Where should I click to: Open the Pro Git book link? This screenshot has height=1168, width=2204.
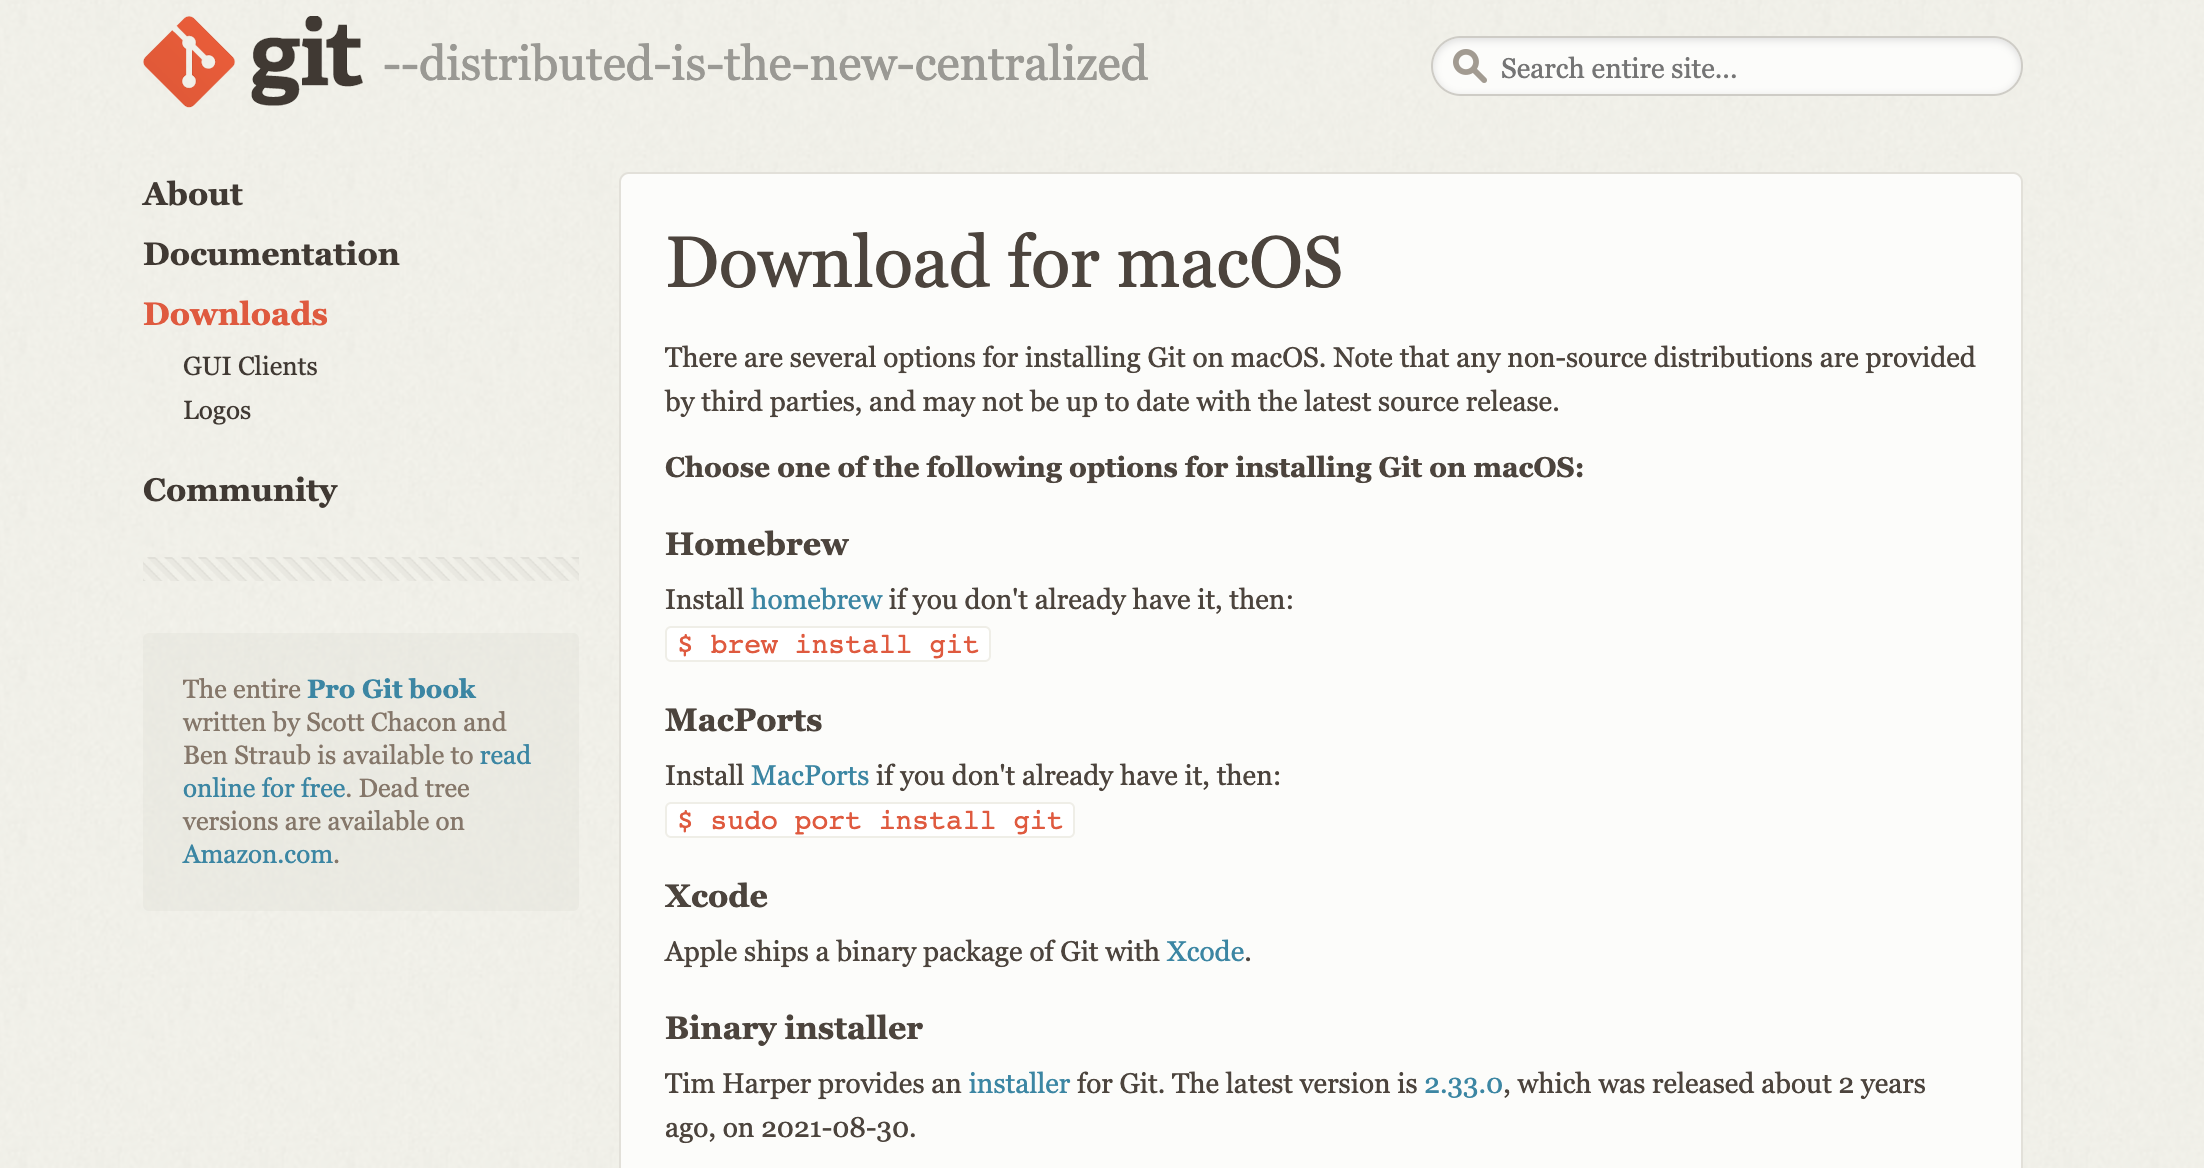pos(391,689)
